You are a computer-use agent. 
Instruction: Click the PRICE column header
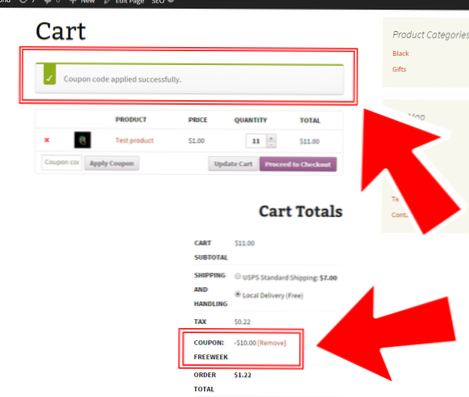pyautogui.click(x=198, y=120)
